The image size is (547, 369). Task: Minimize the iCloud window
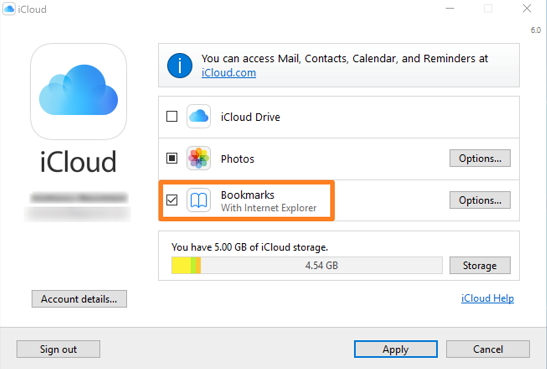coord(450,8)
